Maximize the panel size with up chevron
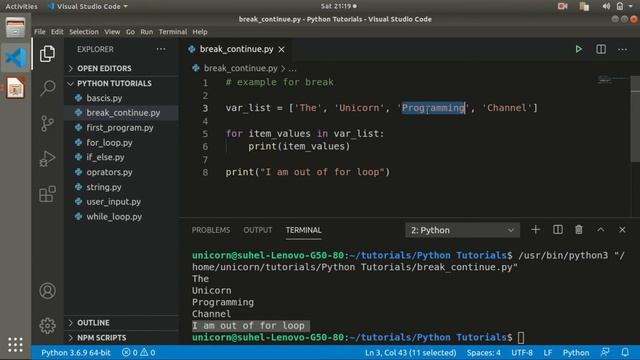 (x=600, y=230)
